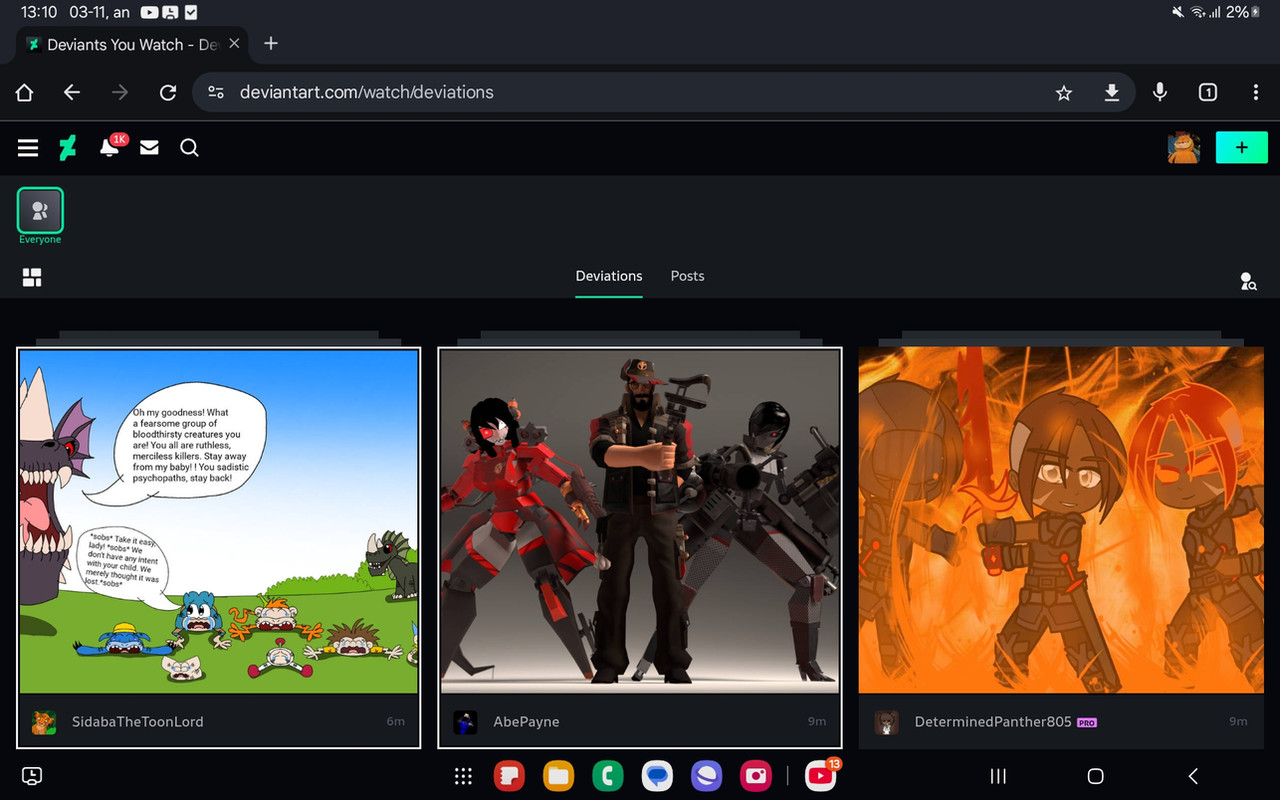Click SidabaTheToonLord's small avatar
This screenshot has width=1280, height=800.
click(44, 722)
